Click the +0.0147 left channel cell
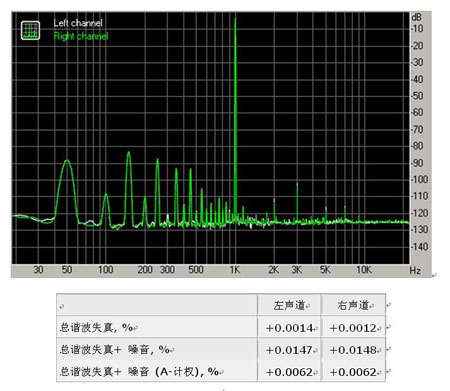Image resolution: width=450 pixels, height=391 pixels. click(x=289, y=350)
